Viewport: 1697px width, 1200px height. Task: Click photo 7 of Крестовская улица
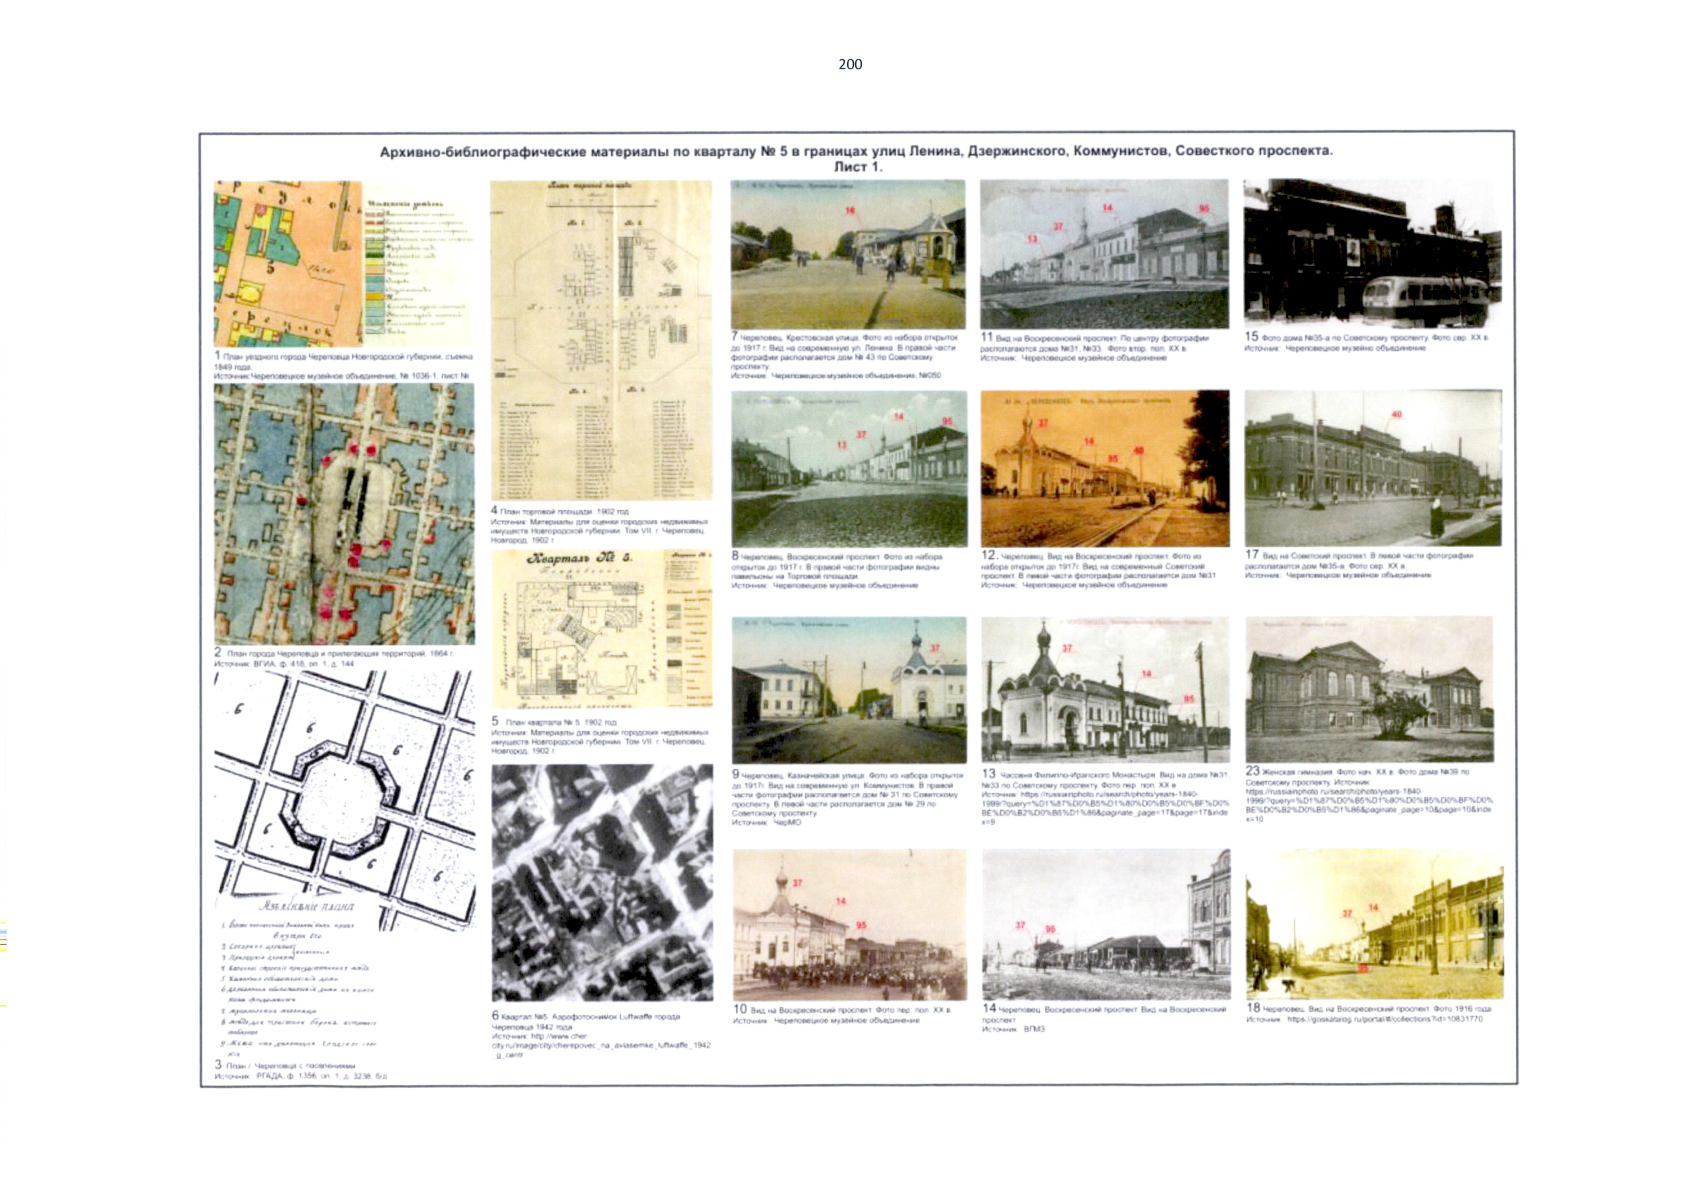click(x=848, y=254)
